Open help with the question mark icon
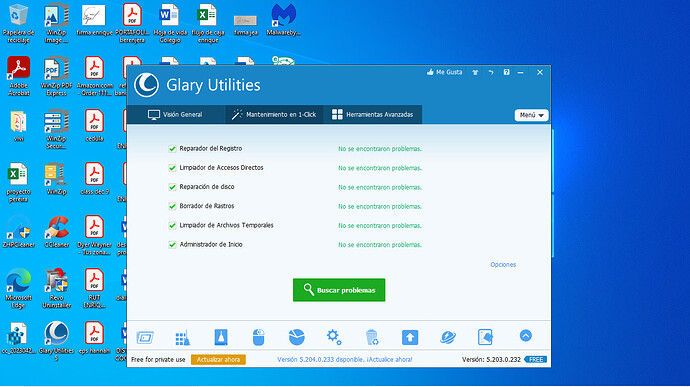Screen dimensions: 690x387 506,72
